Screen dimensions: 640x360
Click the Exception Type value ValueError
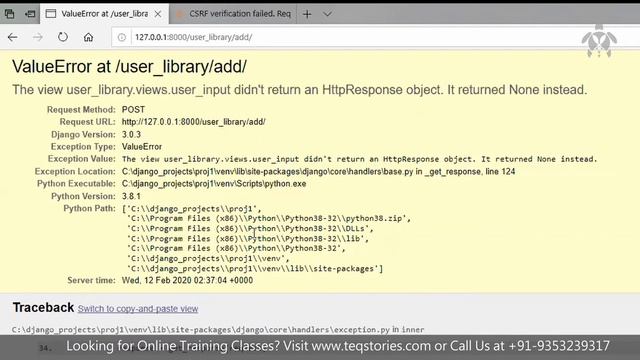142,147
